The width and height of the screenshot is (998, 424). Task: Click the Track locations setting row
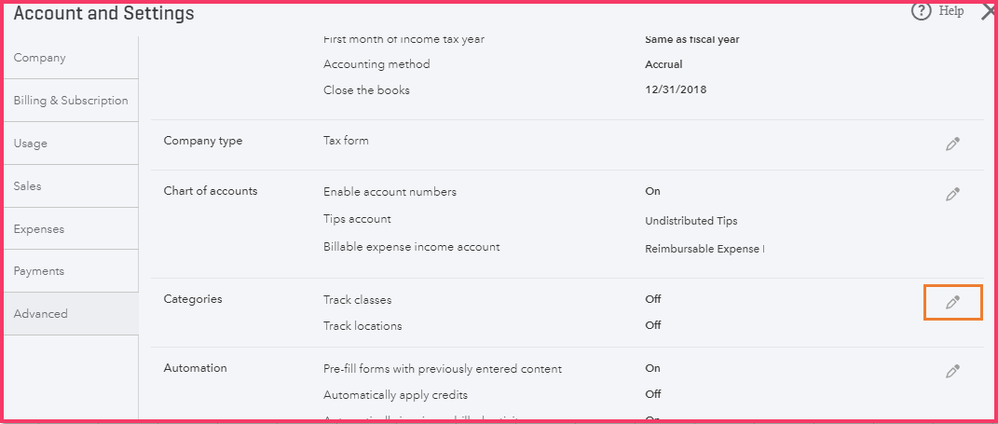point(362,325)
